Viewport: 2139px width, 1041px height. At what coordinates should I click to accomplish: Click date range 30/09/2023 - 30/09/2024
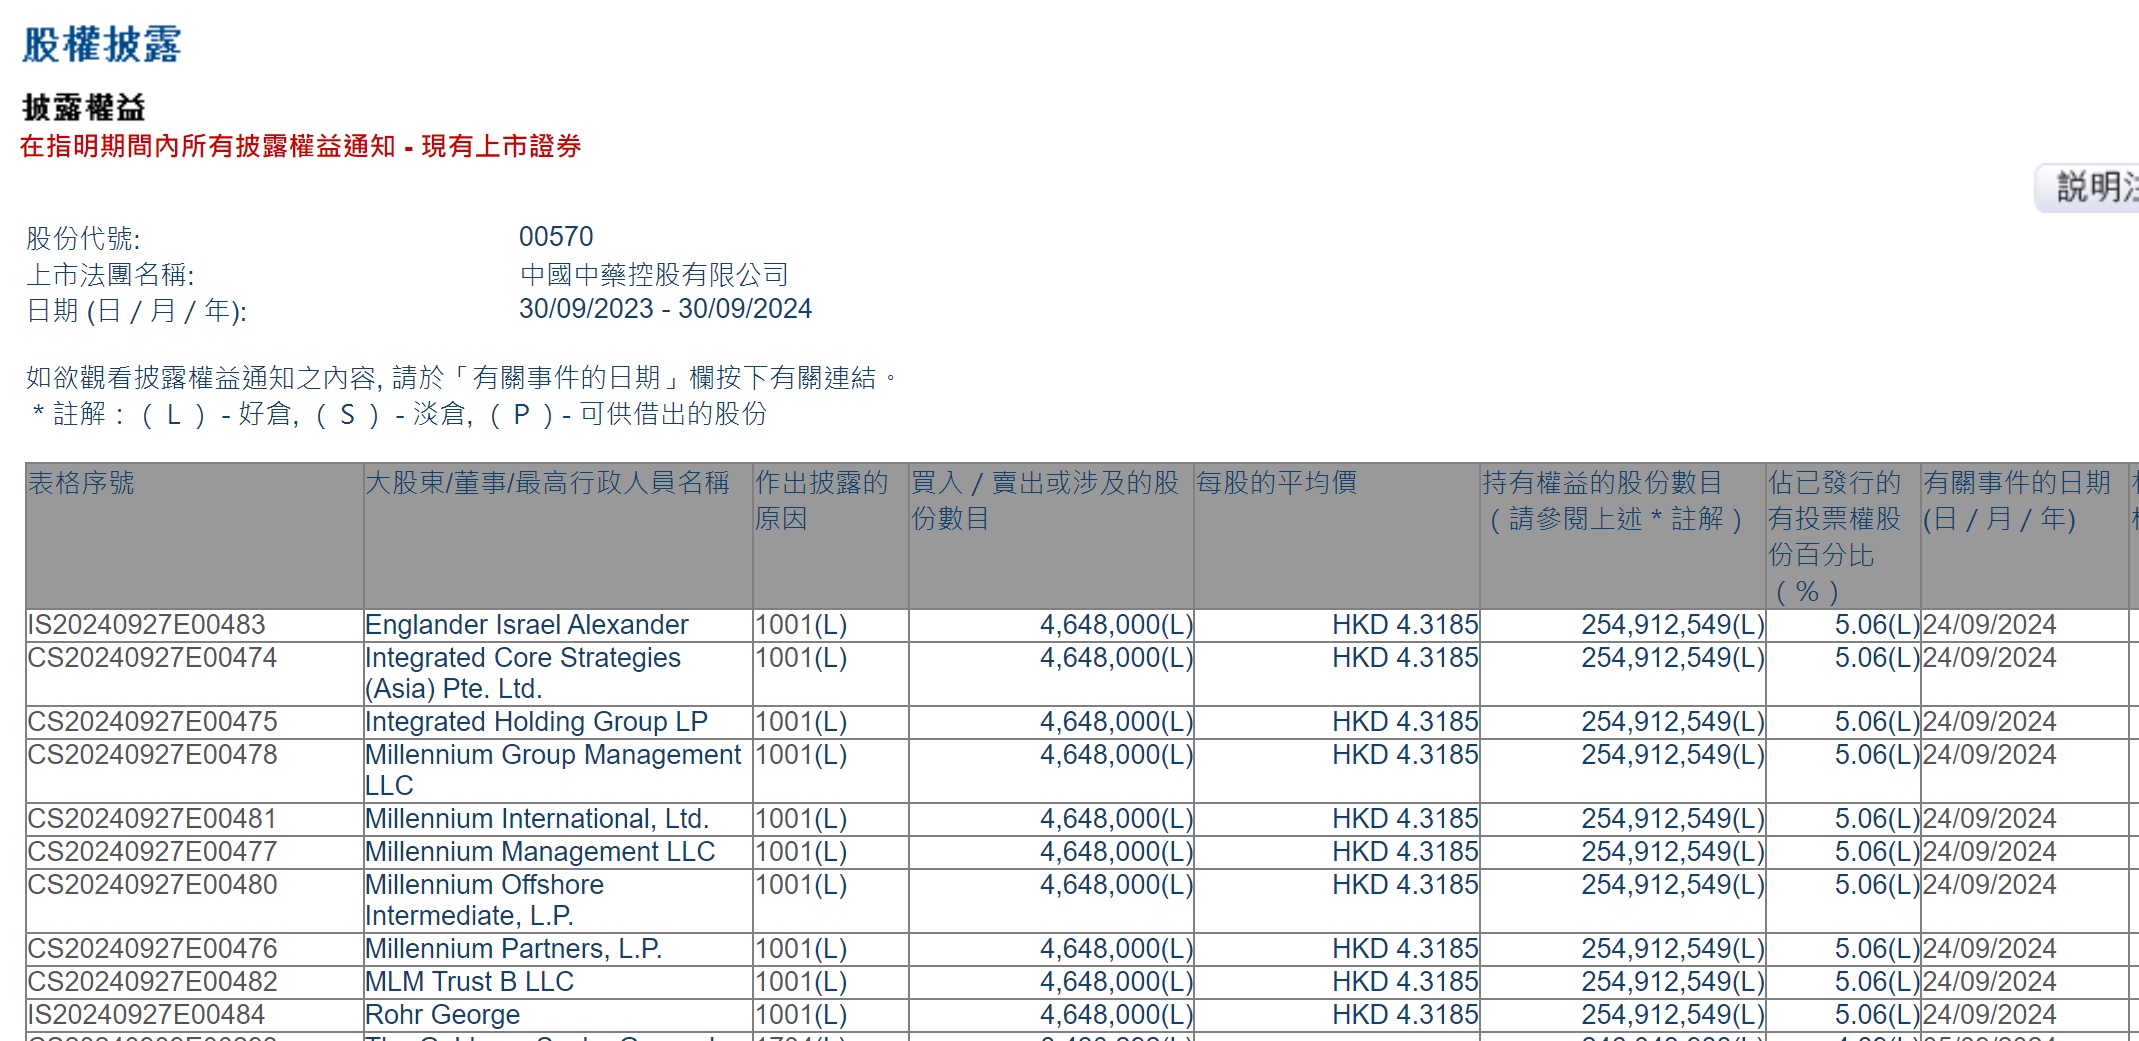[665, 309]
